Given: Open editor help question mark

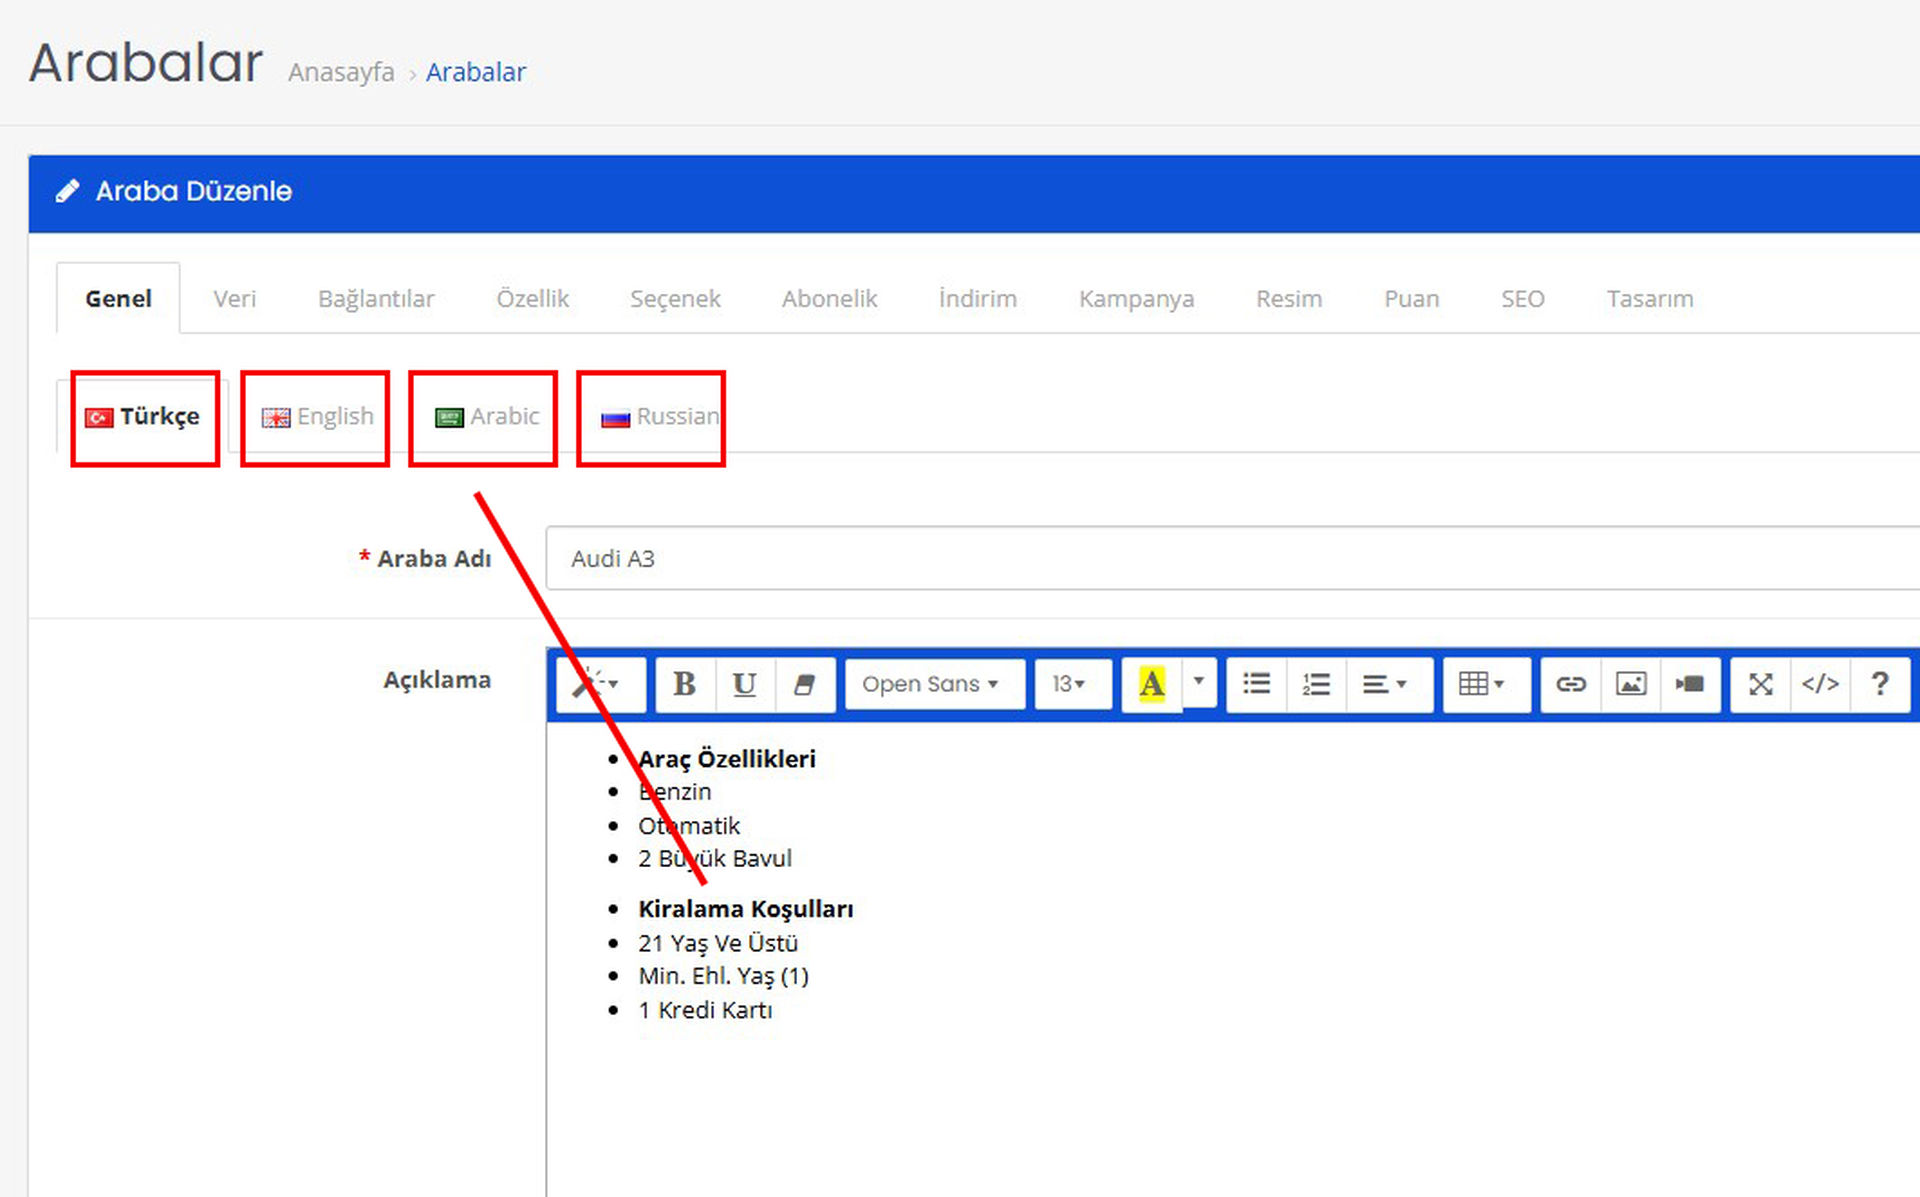Looking at the screenshot, I should (1880, 684).
